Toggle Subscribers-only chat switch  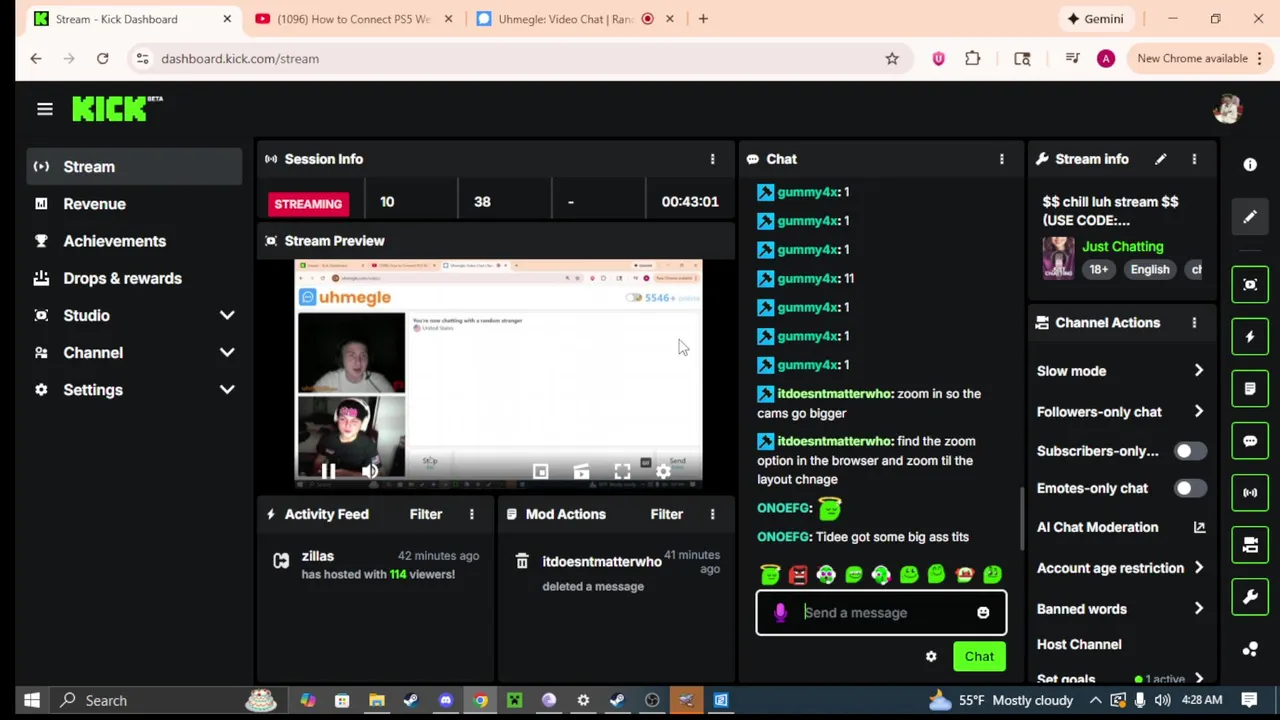(x=1188, y=451)
